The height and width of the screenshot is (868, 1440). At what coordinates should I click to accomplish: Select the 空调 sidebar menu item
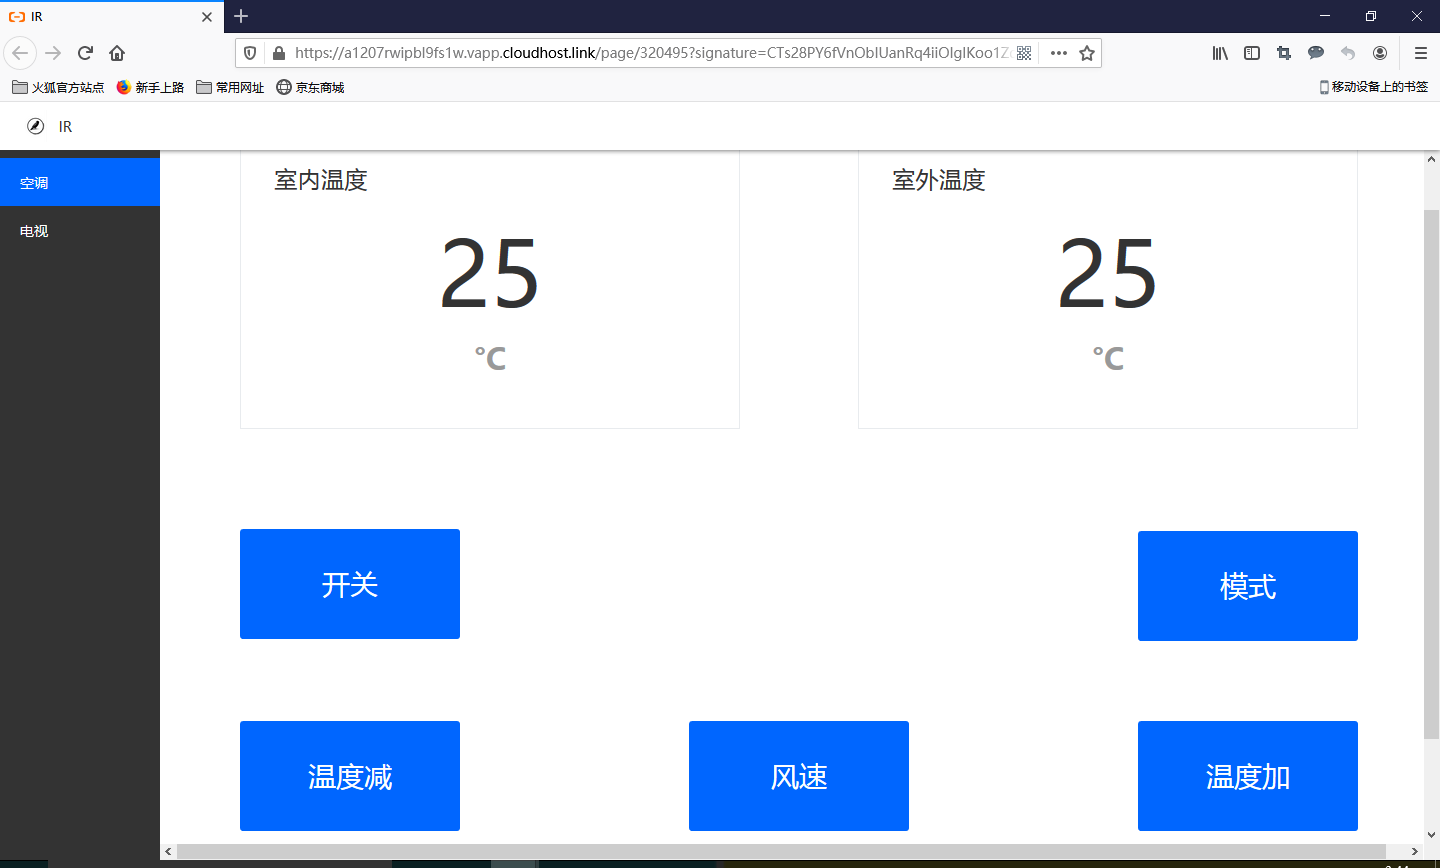click(x=80, y=183)
